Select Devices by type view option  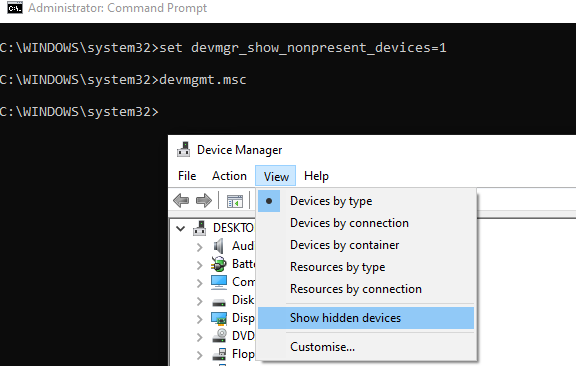pyautogui.click(x=366, y=201)
